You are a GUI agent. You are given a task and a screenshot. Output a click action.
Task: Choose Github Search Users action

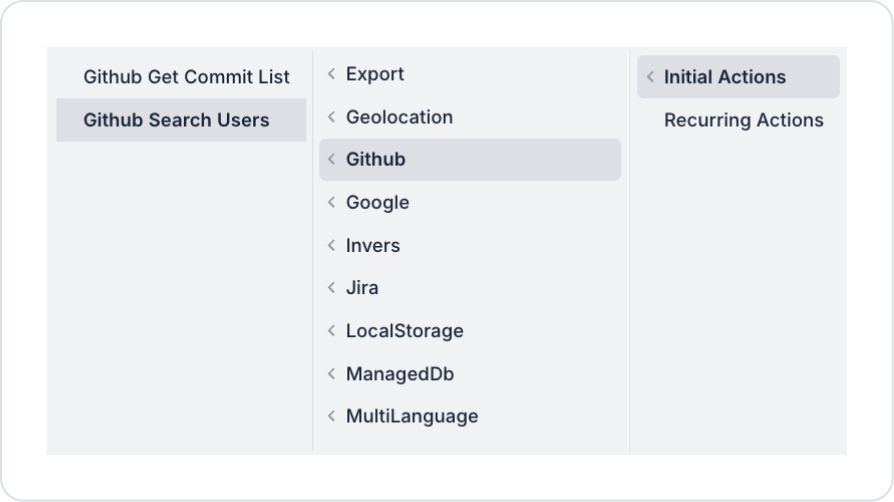pyautogui.click(x=176, y=120)
